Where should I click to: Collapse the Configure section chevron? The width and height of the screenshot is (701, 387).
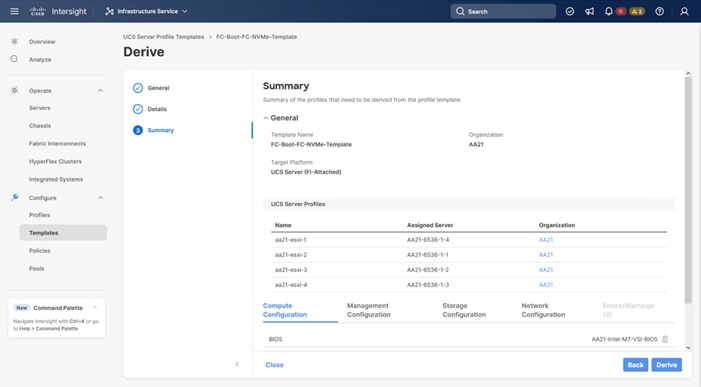[101, 198]
